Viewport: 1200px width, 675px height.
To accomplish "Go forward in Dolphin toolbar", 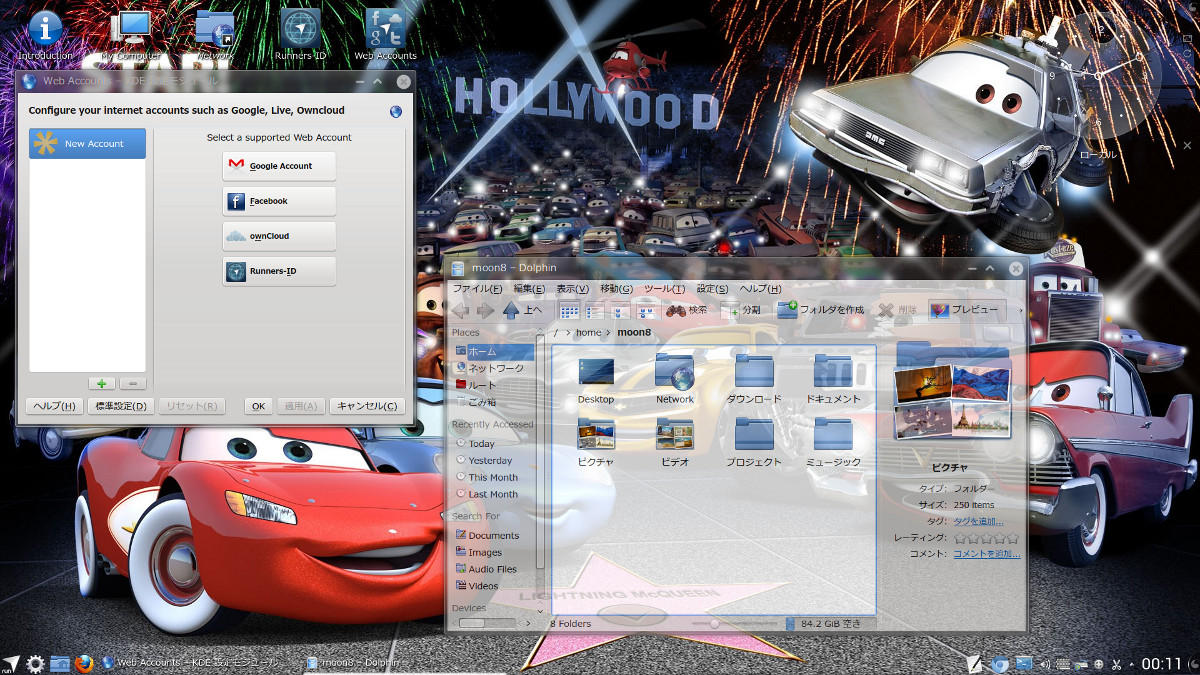I will 486,310.
